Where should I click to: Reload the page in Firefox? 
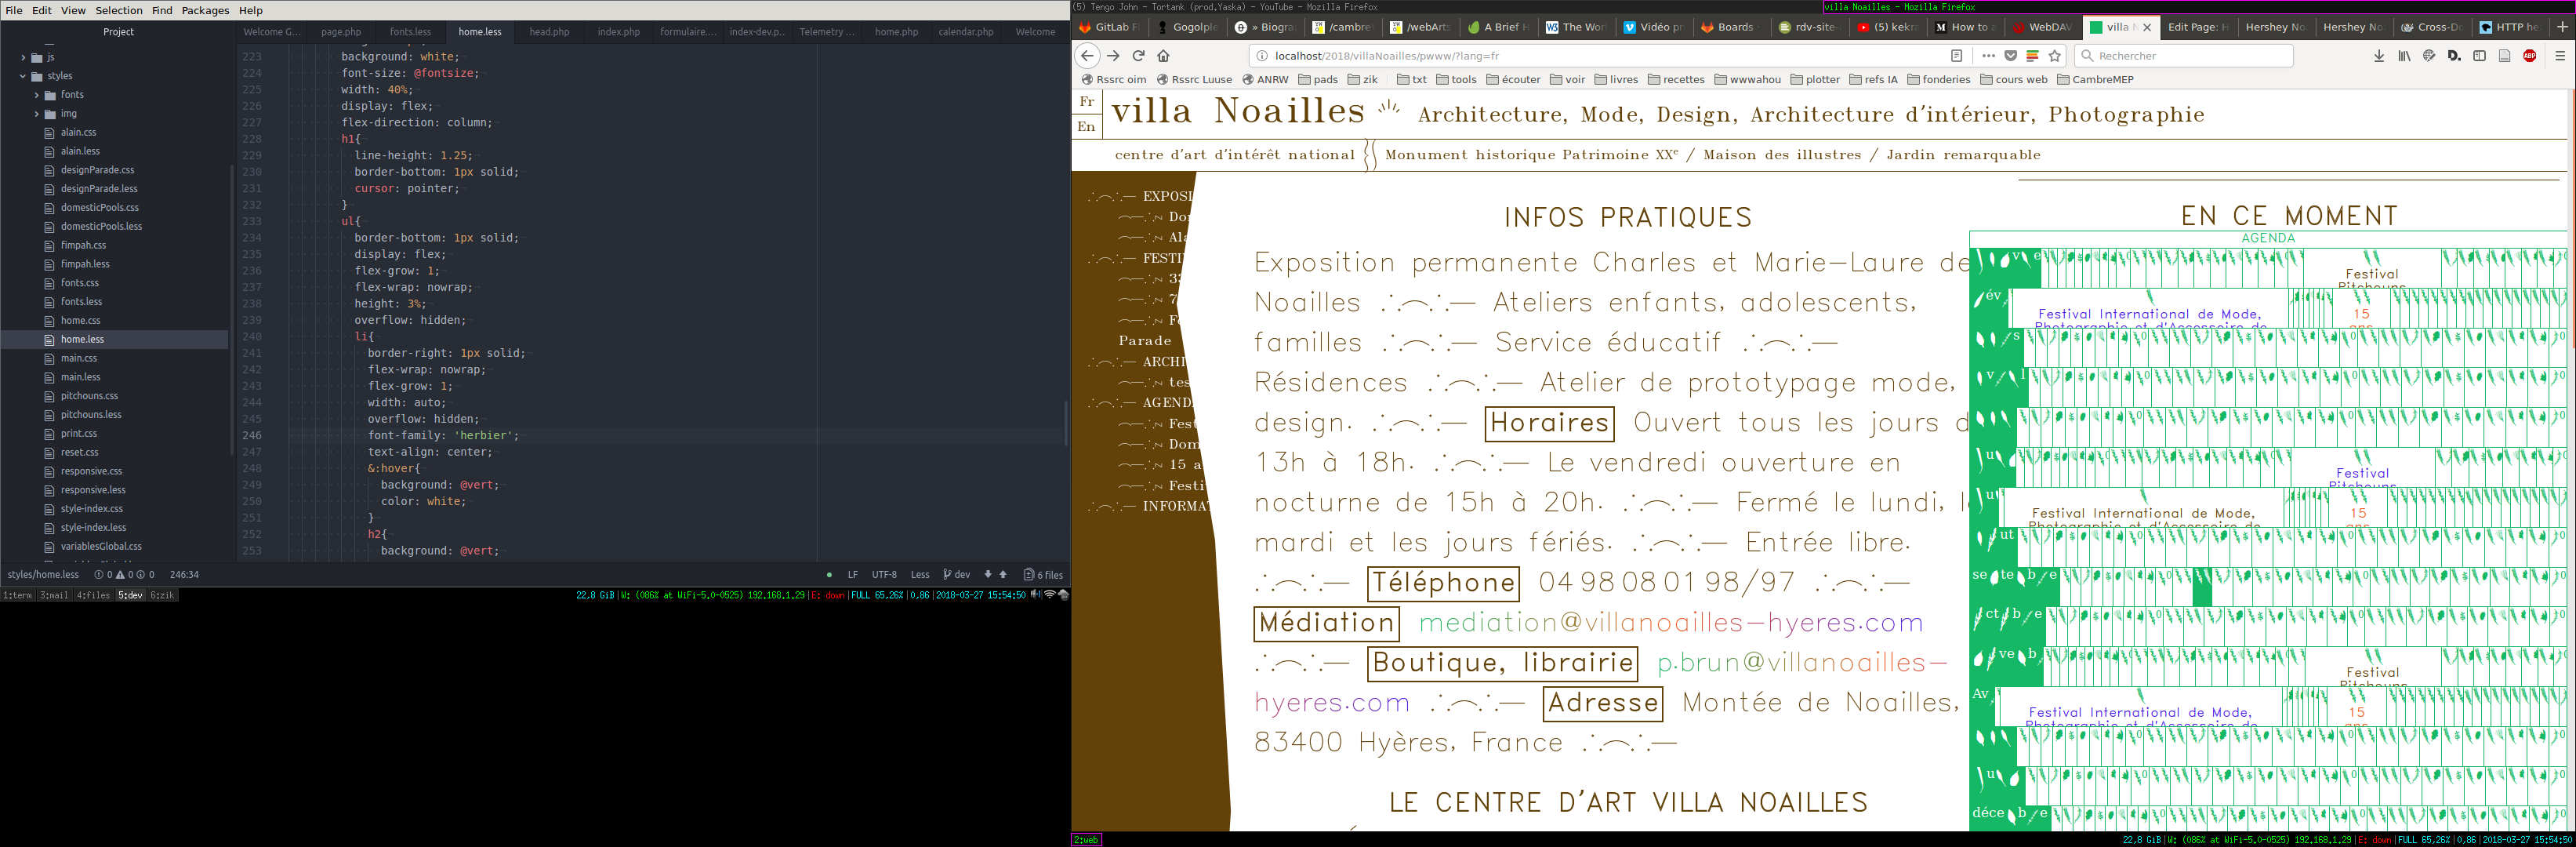[x=1138, y=56]
